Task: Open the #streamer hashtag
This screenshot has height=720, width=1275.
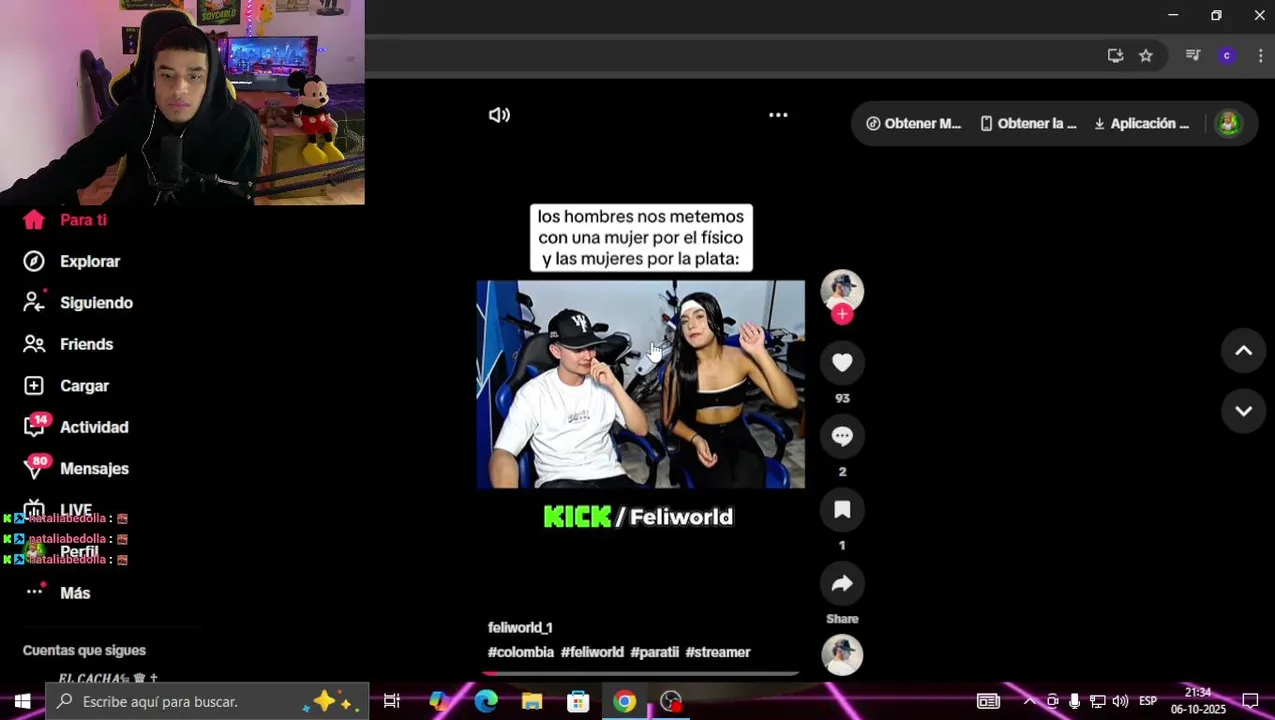Action: [717, 652]
